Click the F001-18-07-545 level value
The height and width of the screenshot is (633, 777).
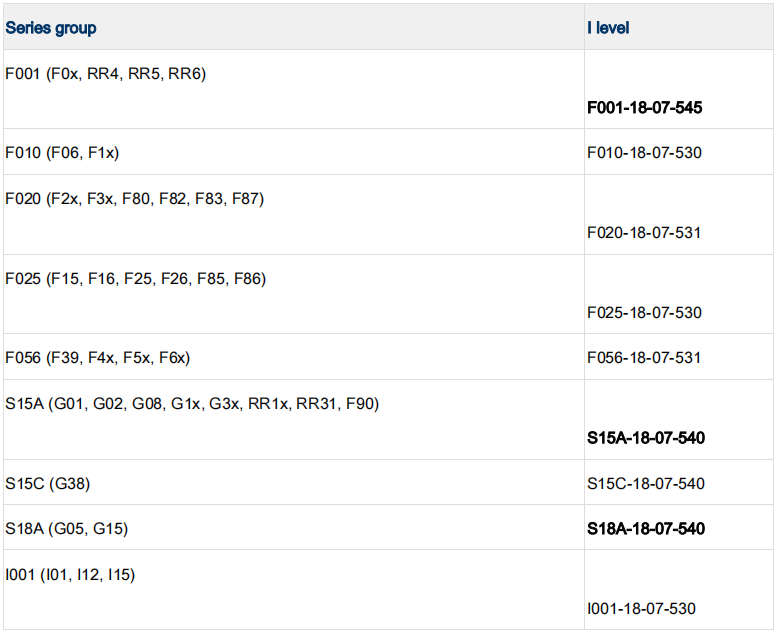pyautogui.click(x=644, y=107)
